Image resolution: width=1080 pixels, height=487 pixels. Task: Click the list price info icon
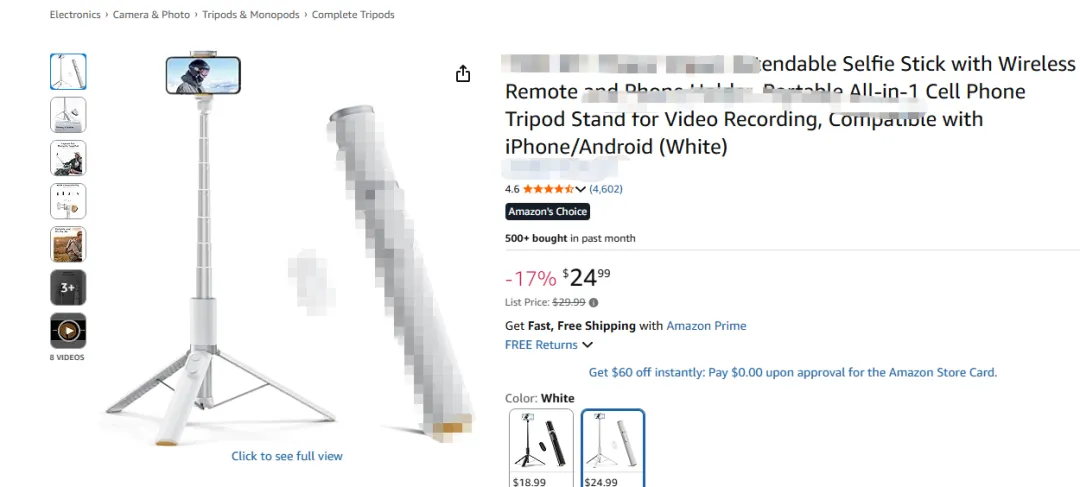(x=594, y=302)
